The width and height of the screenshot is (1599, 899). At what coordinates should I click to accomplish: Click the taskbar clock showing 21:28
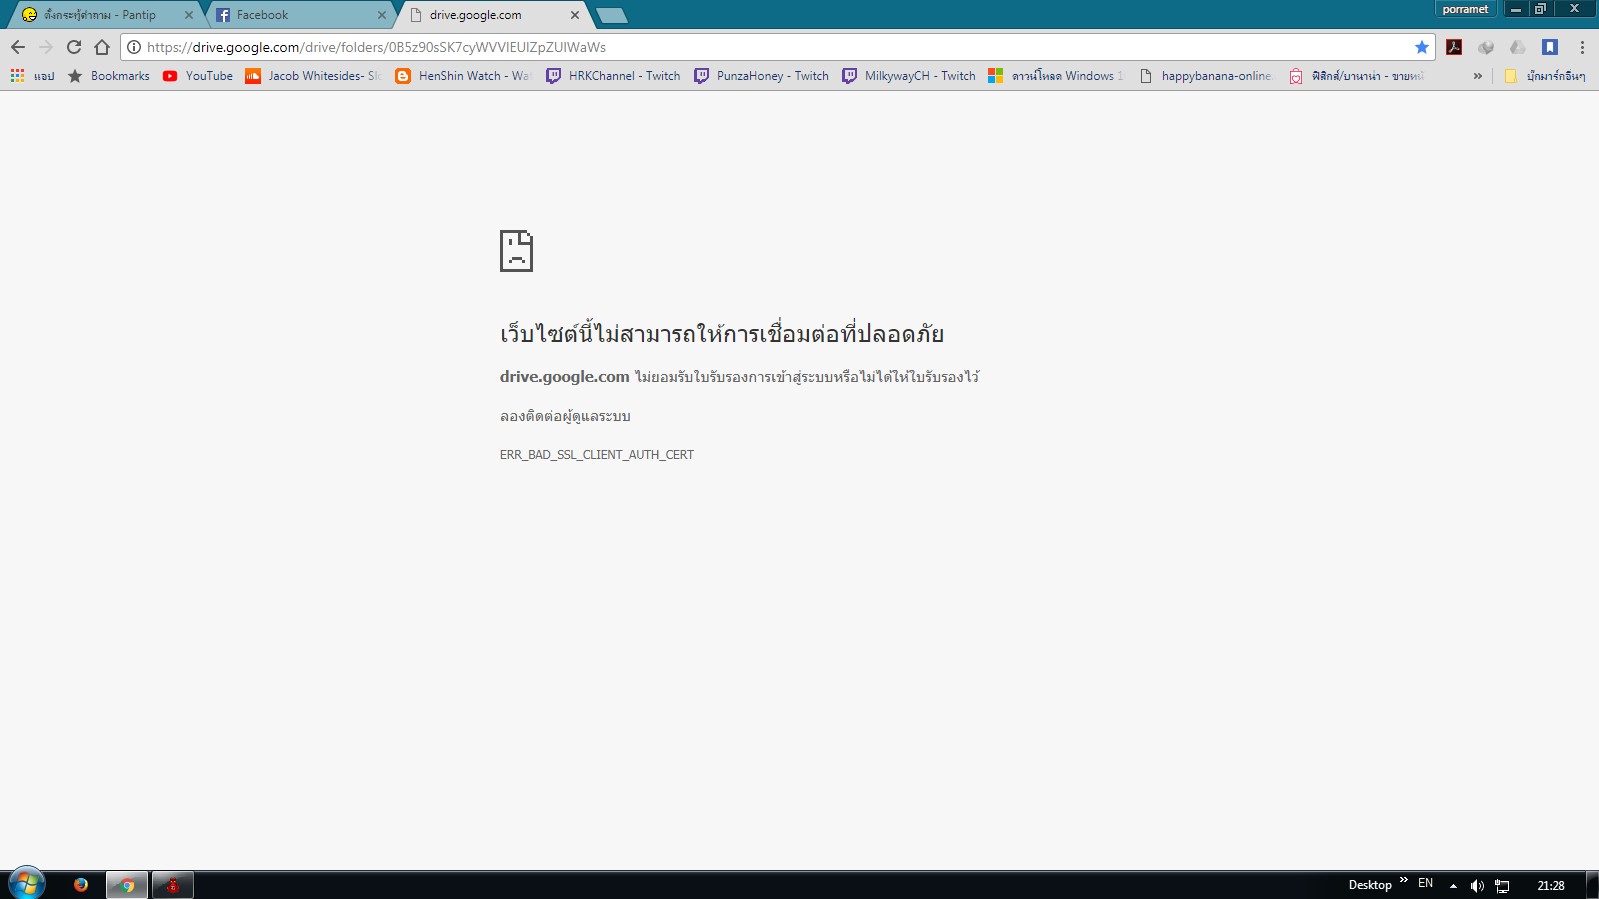[x=1551, y=885]
